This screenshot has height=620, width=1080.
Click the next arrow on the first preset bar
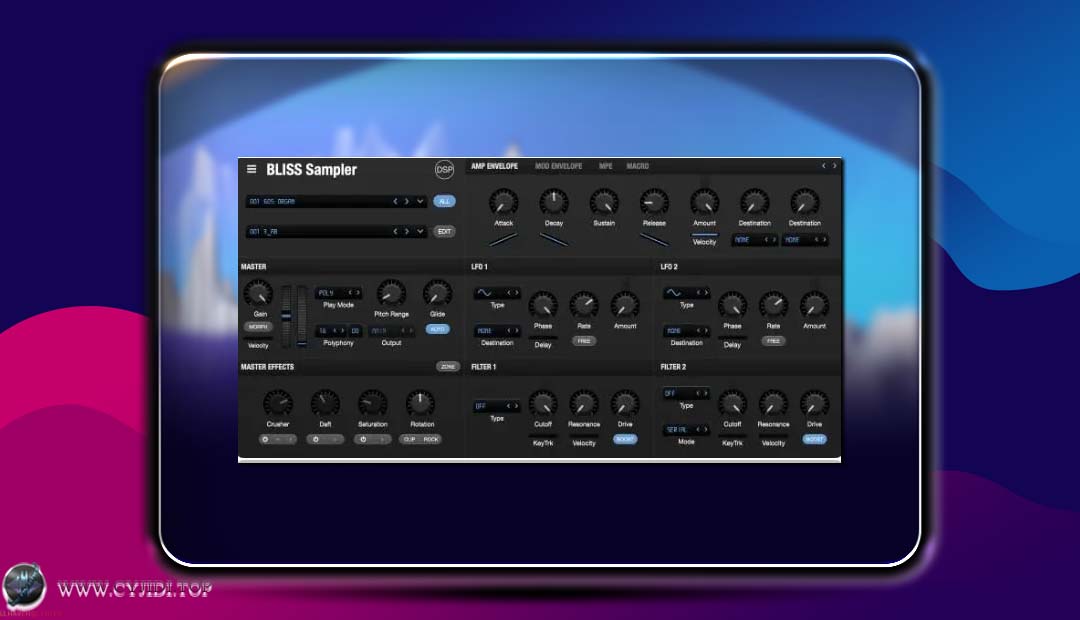(x=406, y=201)
